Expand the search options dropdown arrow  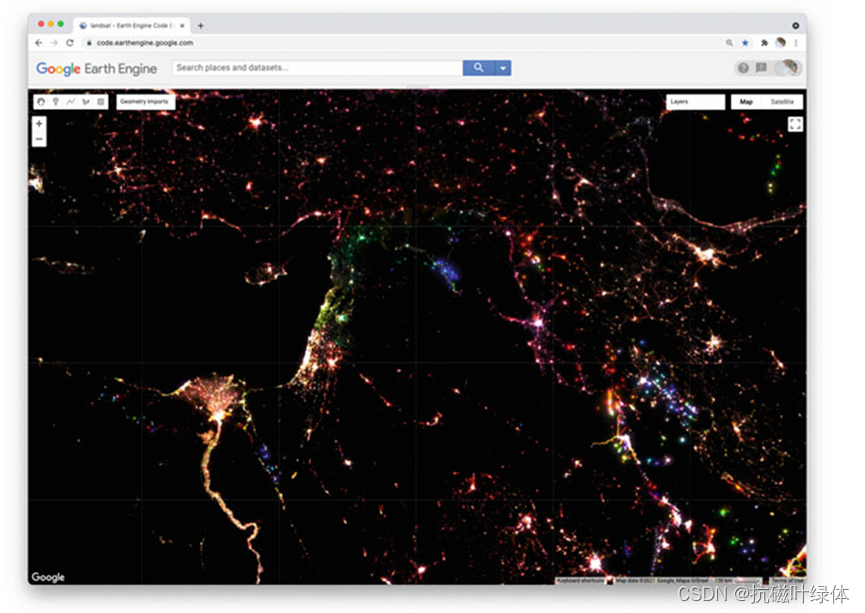pos(503,68)
